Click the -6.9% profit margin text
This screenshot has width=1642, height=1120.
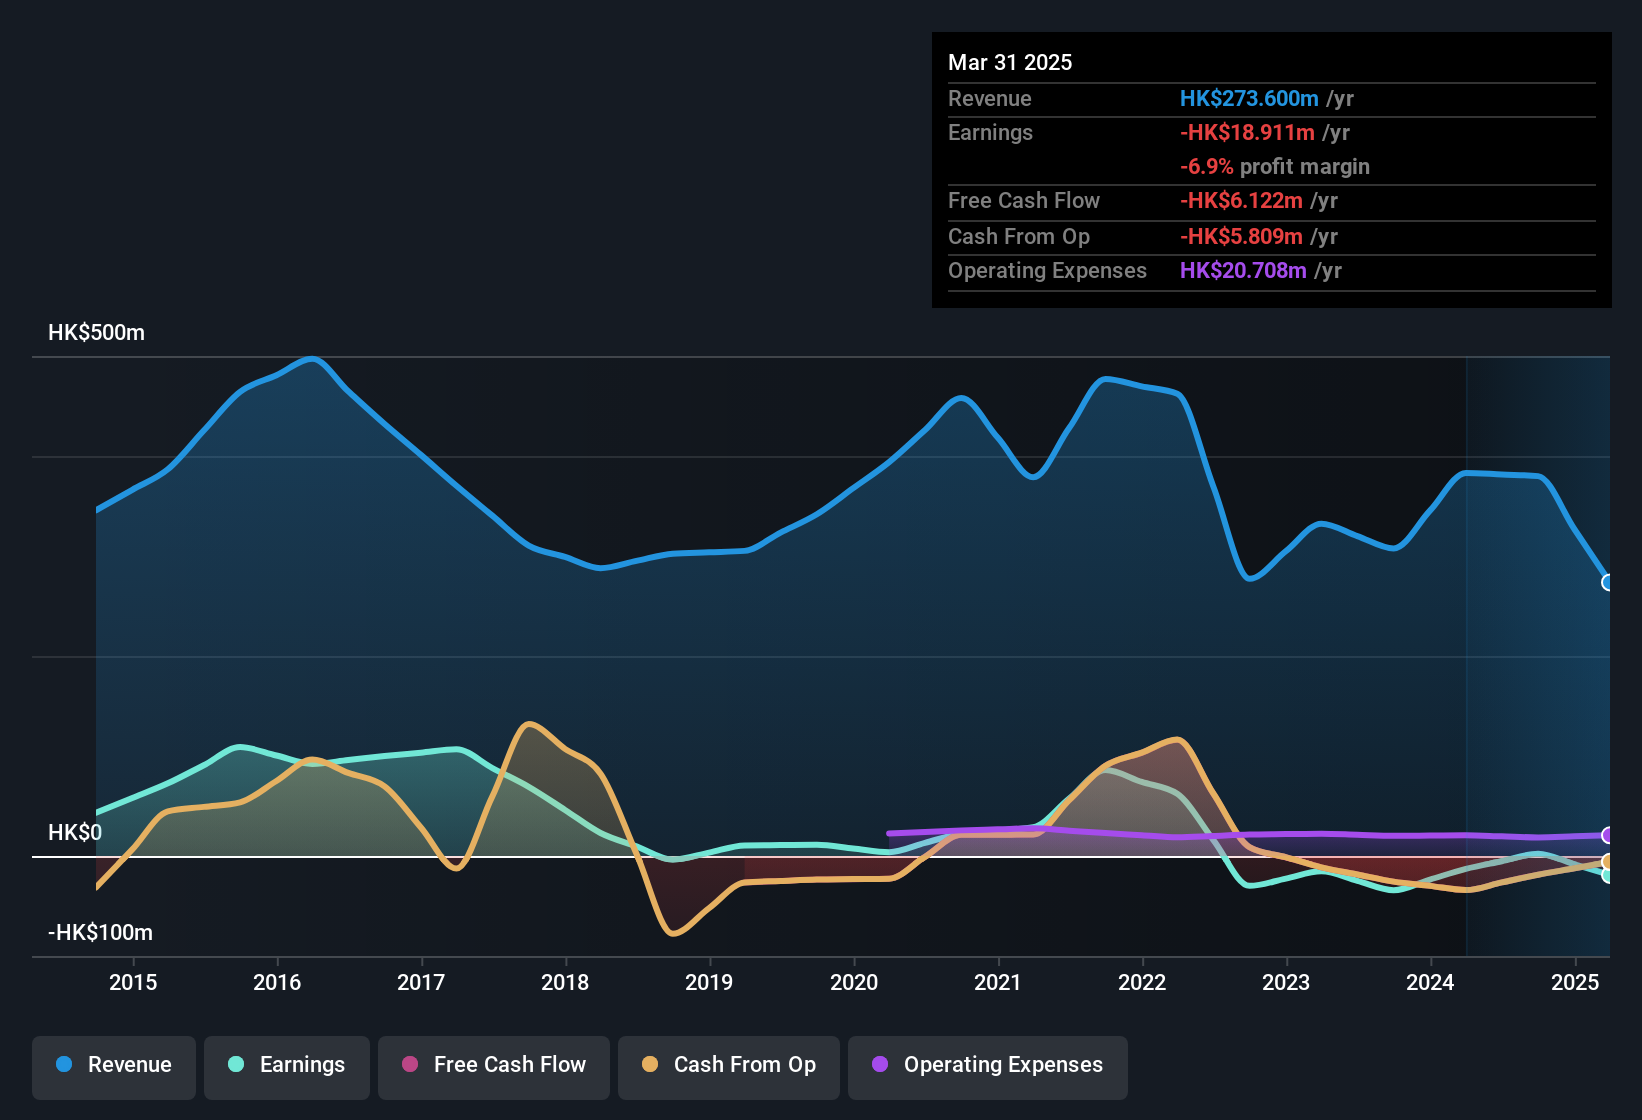pos(1275,167)
